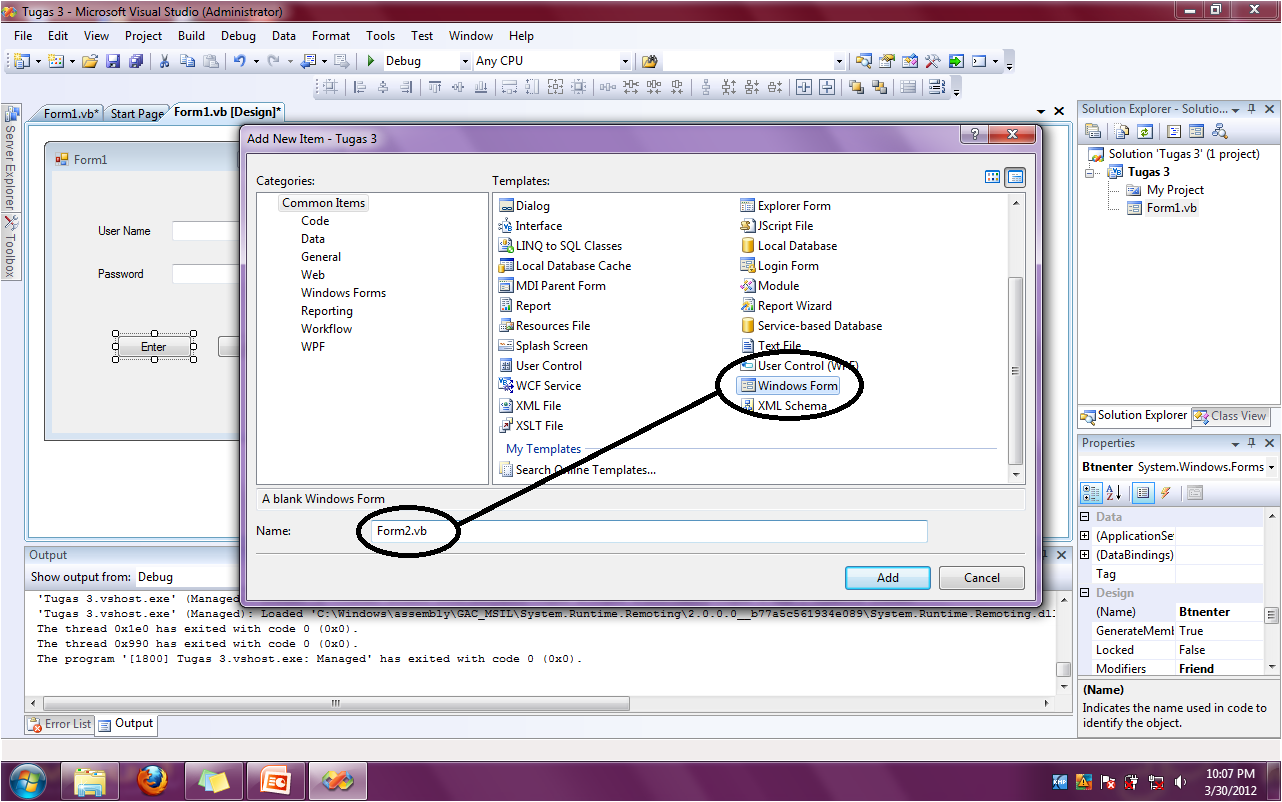Expand the (ApplicationSettings) property
The image size is (1282, 802).
(1086, 536)
